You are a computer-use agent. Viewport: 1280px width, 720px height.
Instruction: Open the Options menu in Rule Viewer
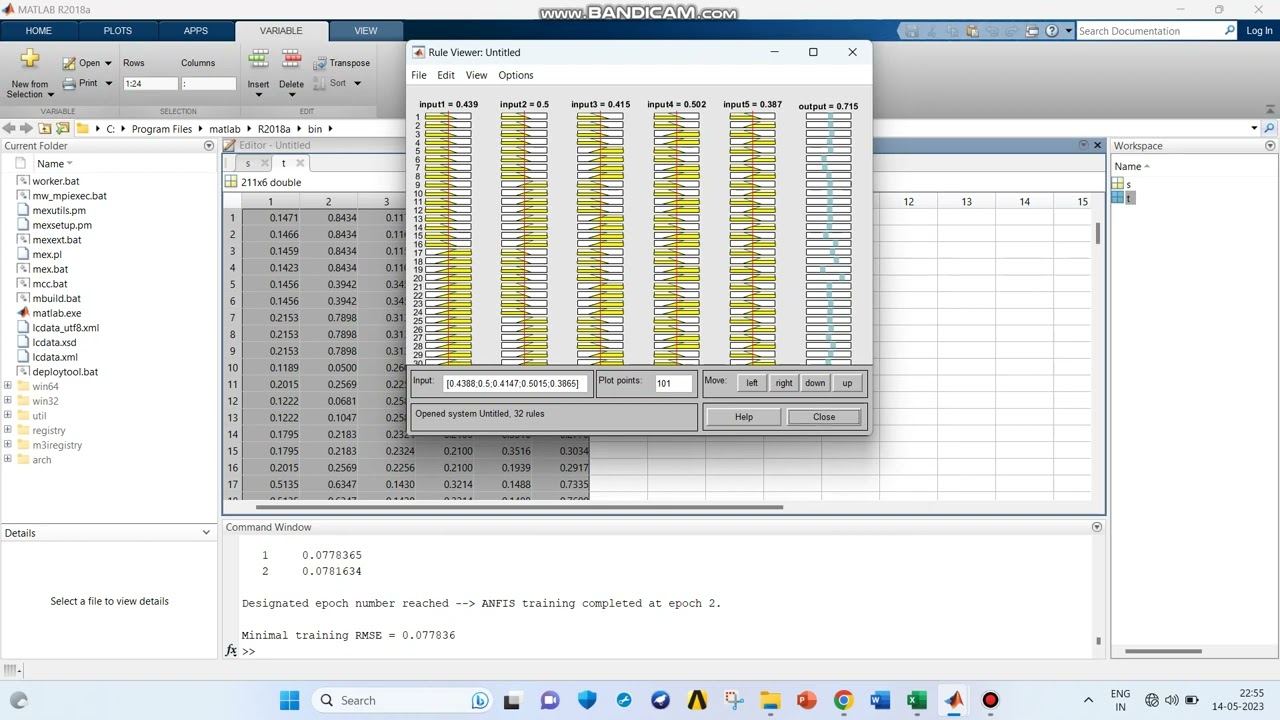[x=516, y=75]
